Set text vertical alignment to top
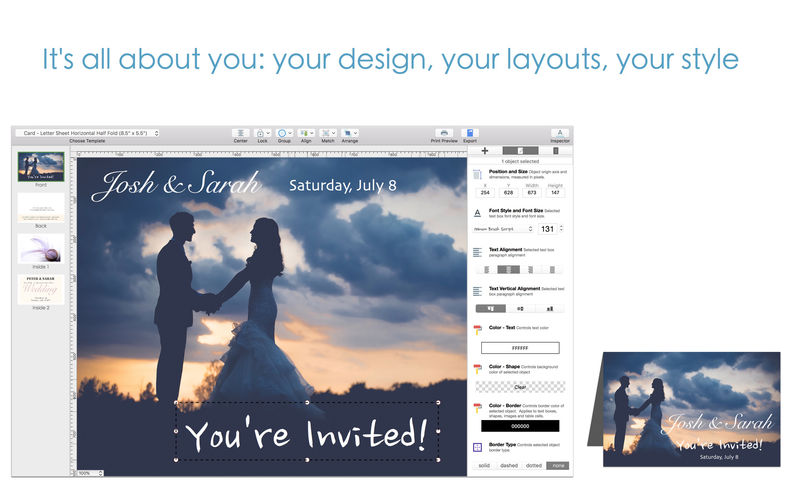This screenshot has height=500, width=800. (490, 309)
